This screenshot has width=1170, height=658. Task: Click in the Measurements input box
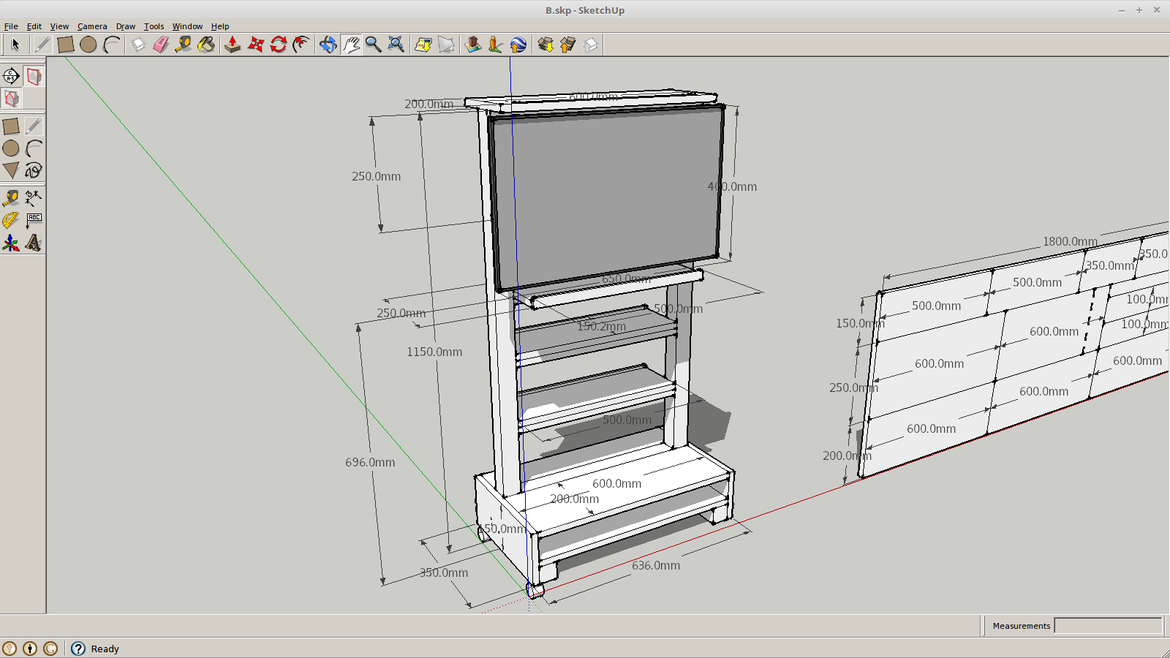coord(1108,626)
